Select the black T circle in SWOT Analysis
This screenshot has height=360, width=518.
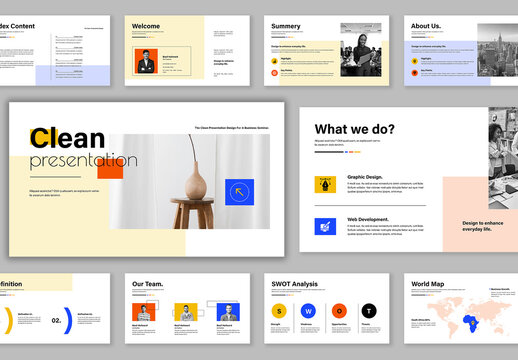tap(369, 311)
